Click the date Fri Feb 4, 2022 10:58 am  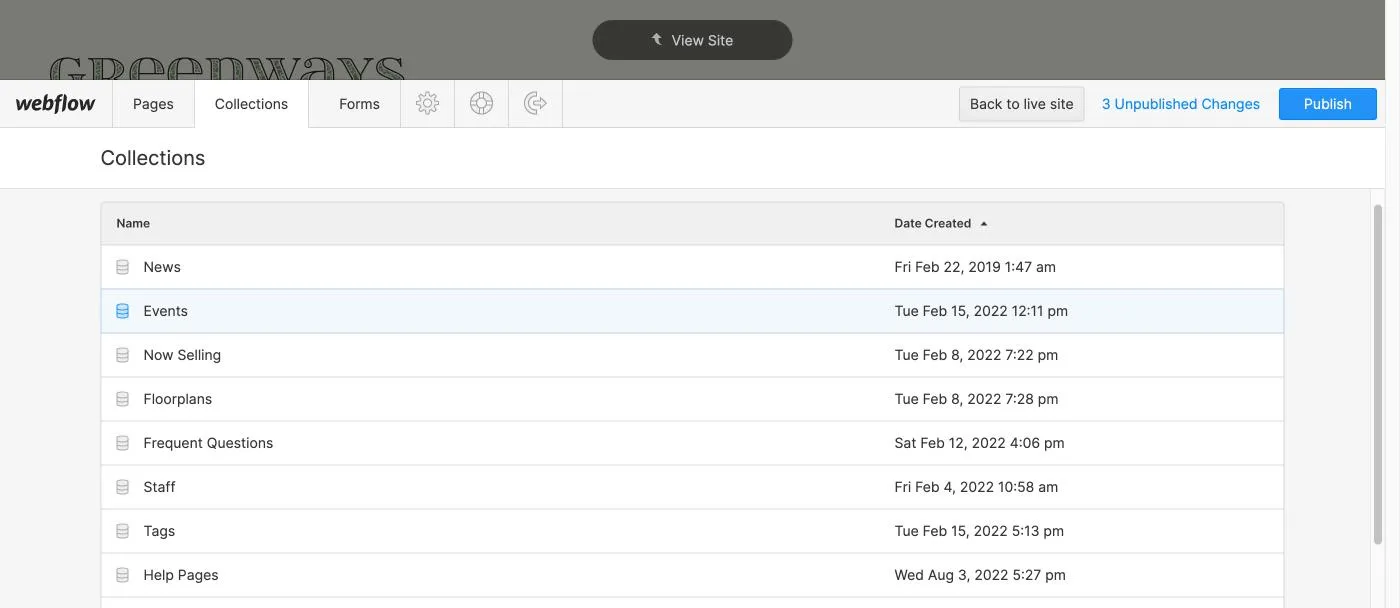coord(976,487)
